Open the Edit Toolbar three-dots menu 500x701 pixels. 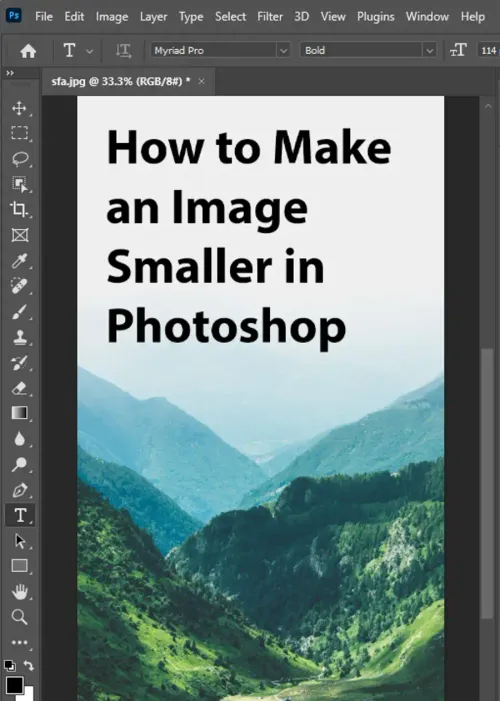pyautogui.click(x=19, y=643)
